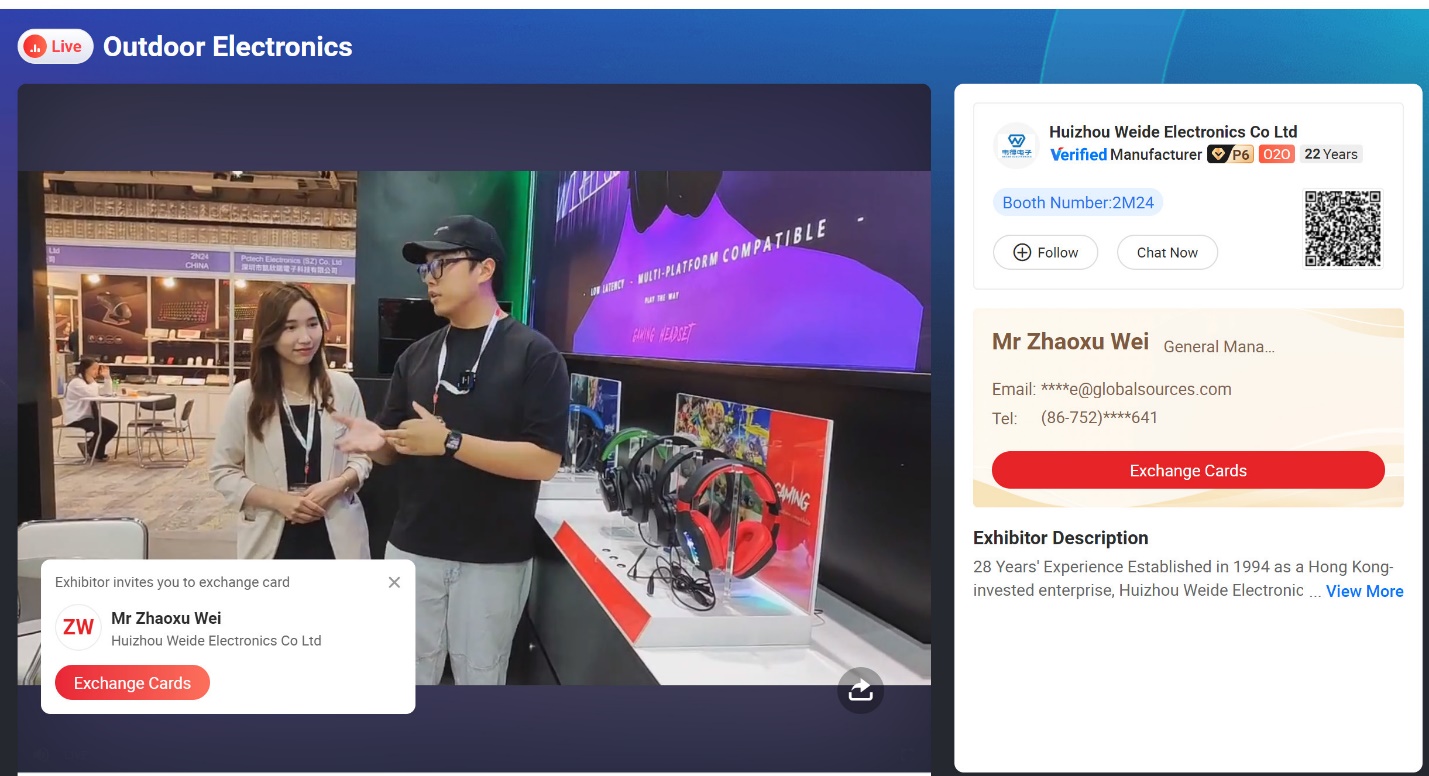Click the Booth Number:2M24 tag

pyautogui.click(x=1078, y=203)
